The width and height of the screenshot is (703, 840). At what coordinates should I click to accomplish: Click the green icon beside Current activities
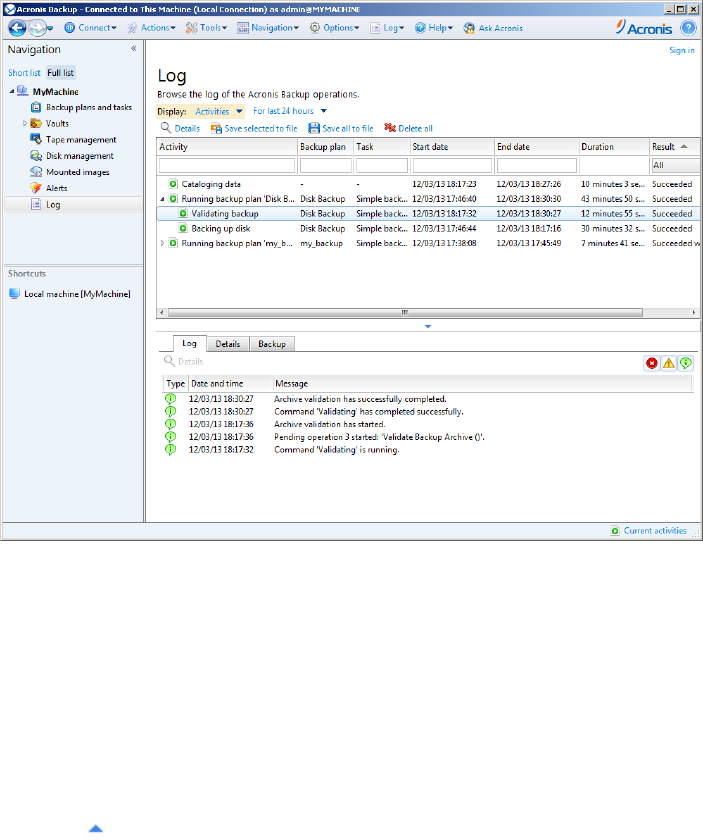point(615,531)
